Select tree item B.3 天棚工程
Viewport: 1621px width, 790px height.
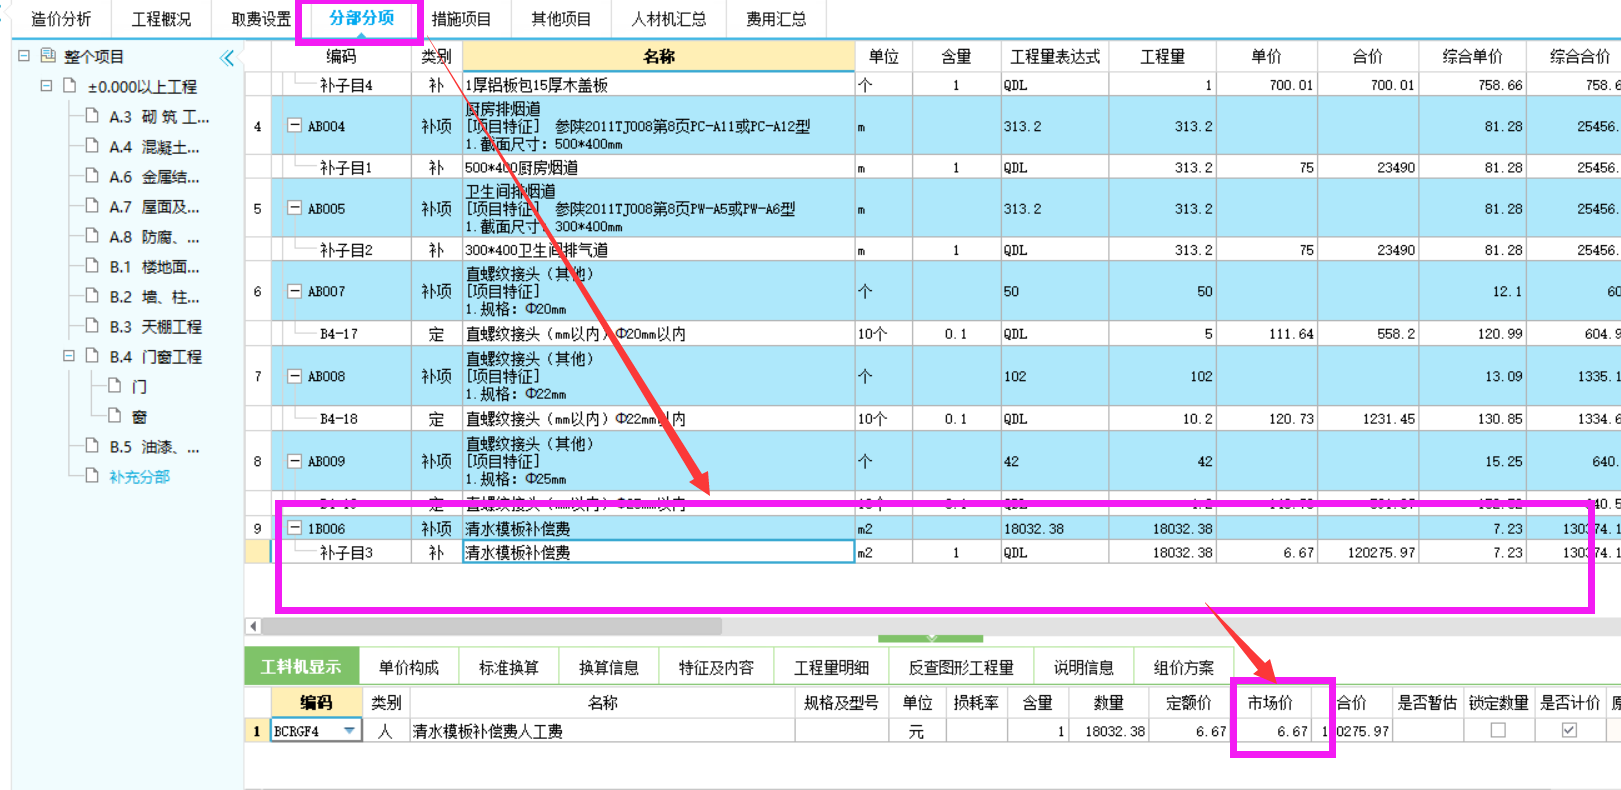(155, 327)
